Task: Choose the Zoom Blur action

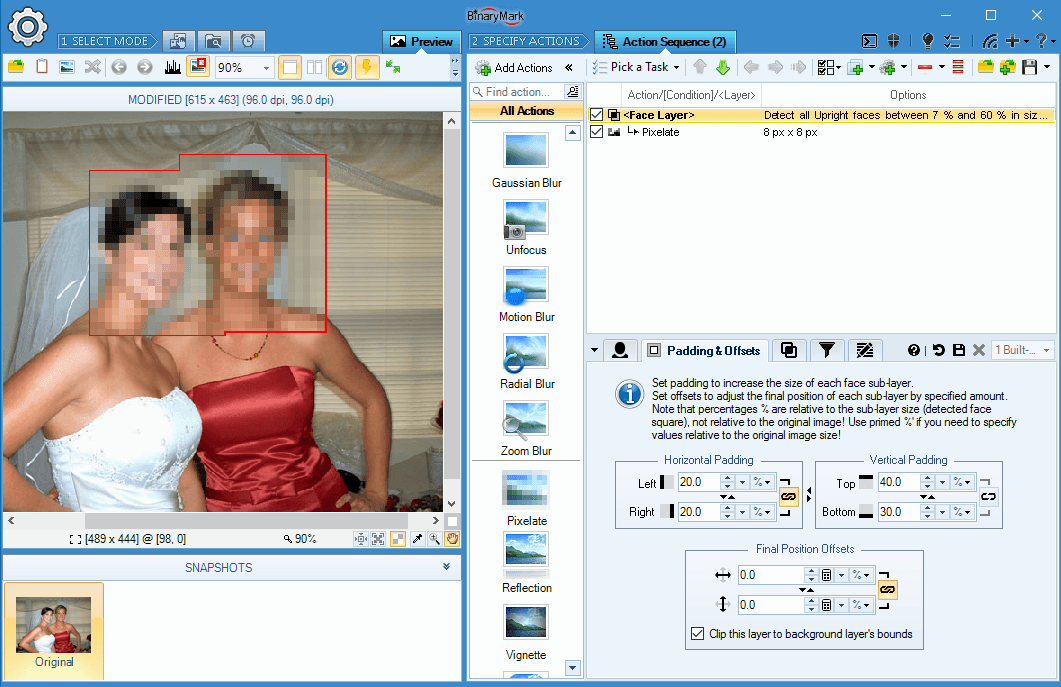Action: (x=526, y=429)
